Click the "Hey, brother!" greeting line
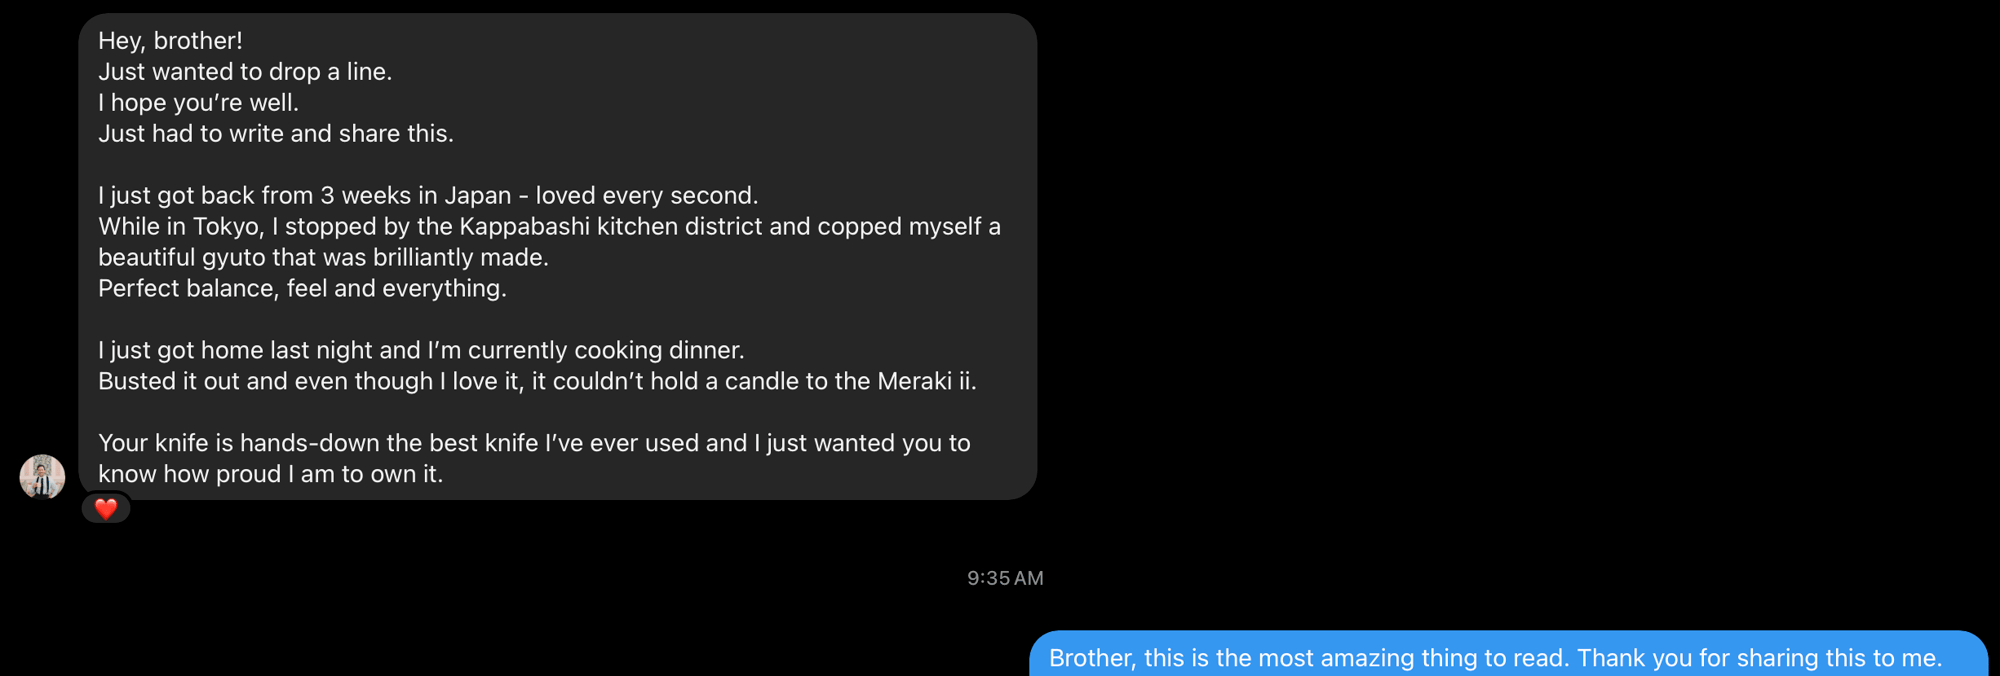The image size is (2000, 676). pos(170,41)
